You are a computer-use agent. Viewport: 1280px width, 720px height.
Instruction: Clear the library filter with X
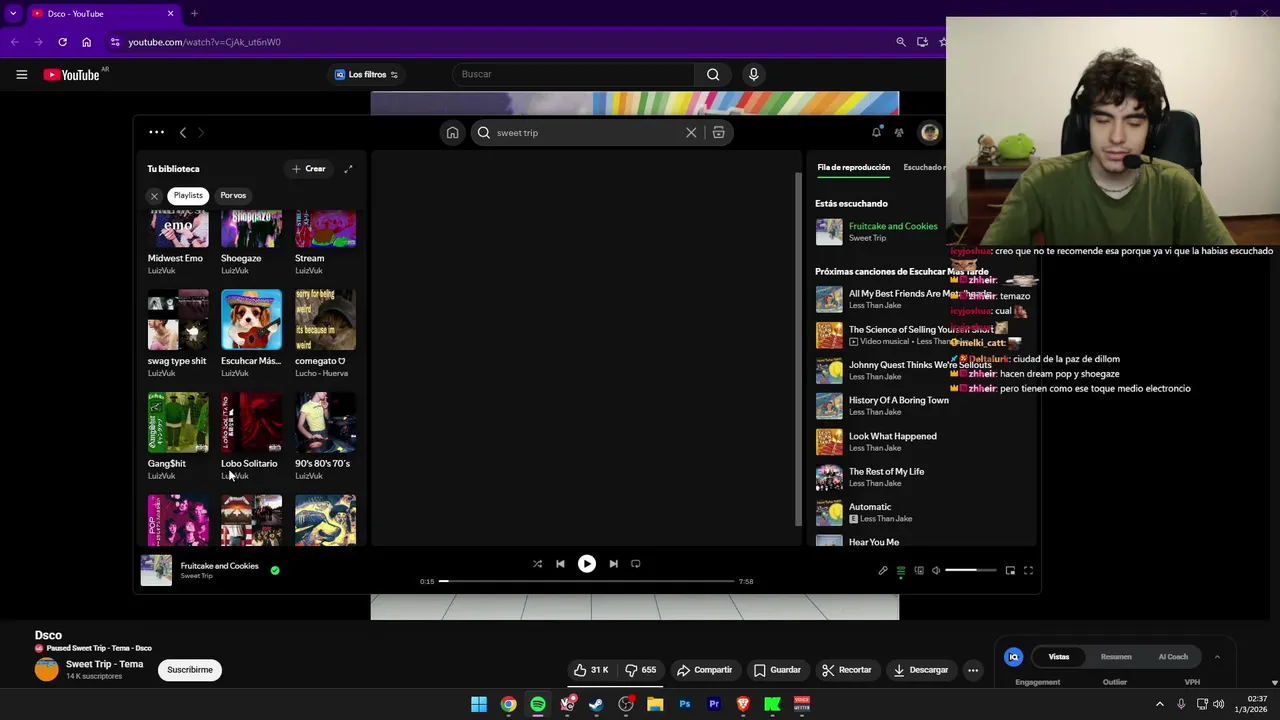[x=154, y=196]
